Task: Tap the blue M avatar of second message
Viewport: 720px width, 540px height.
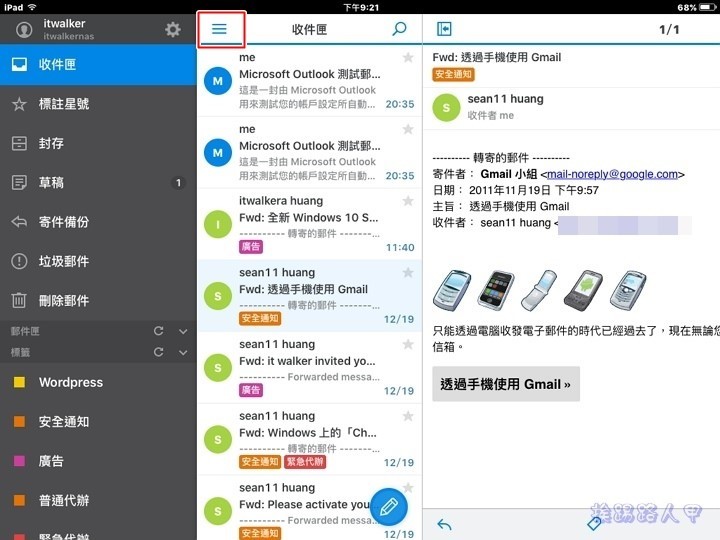Action: (x=218, y=153)
